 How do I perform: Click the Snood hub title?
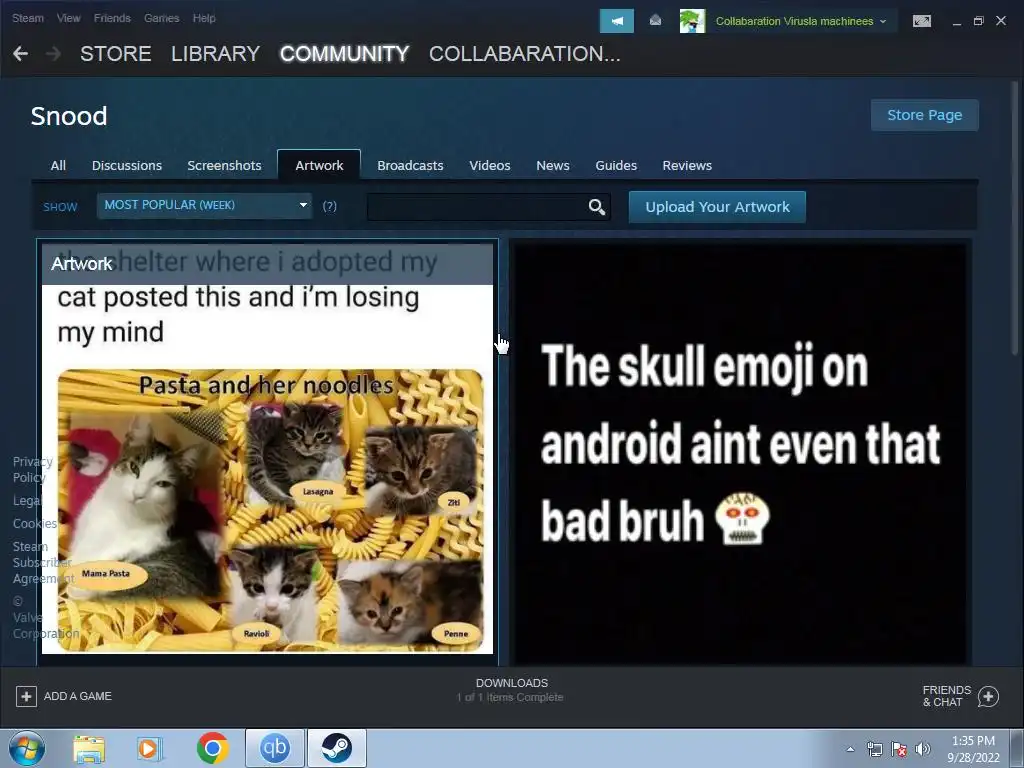point(69,116)
